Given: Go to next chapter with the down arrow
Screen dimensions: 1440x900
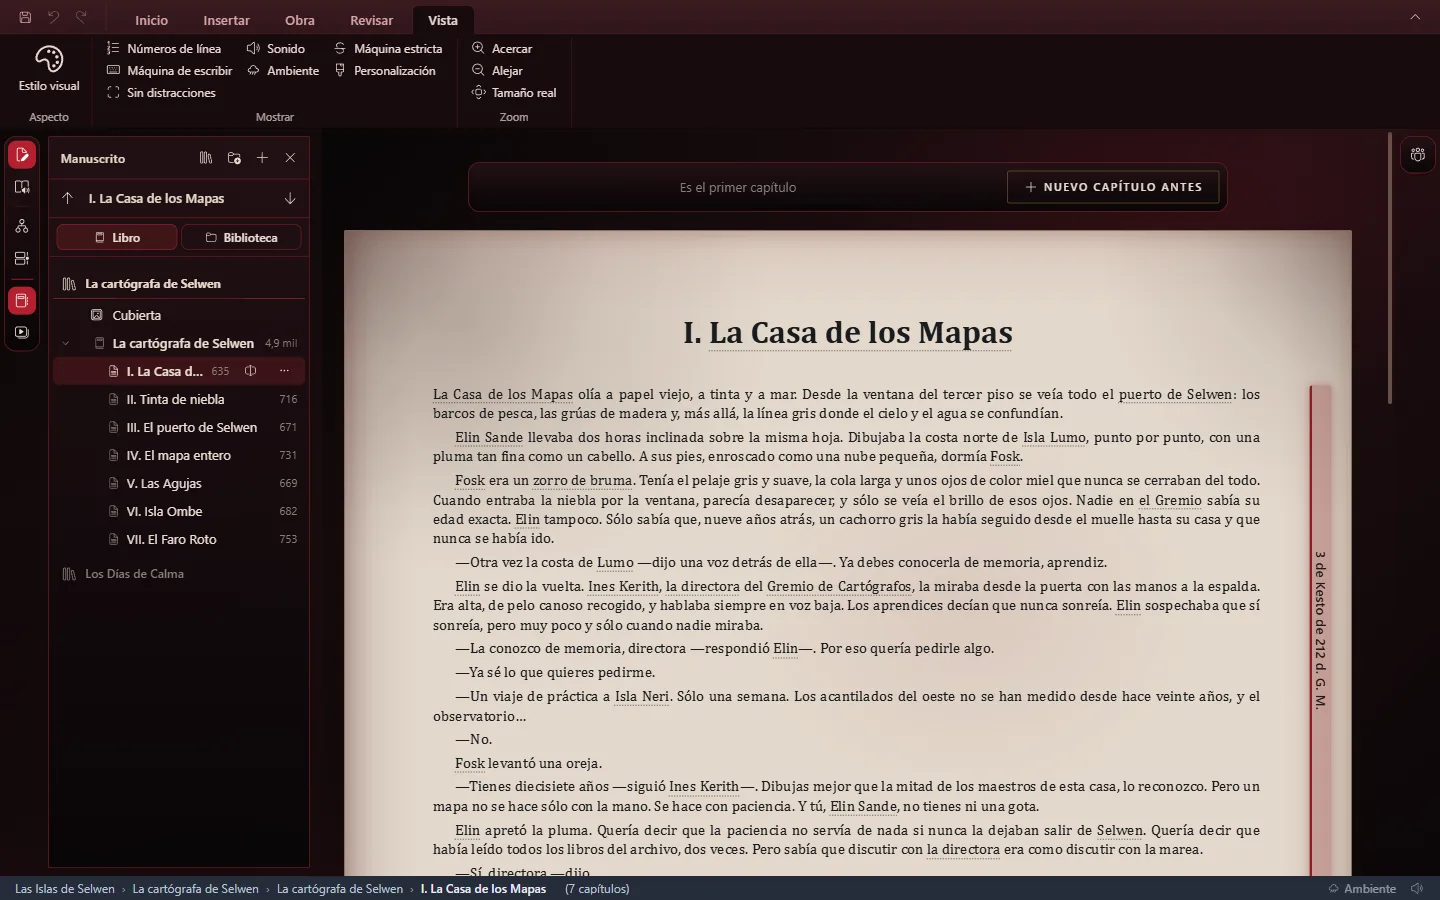Looking at the screenshot, I should click(x=290, y=198).
